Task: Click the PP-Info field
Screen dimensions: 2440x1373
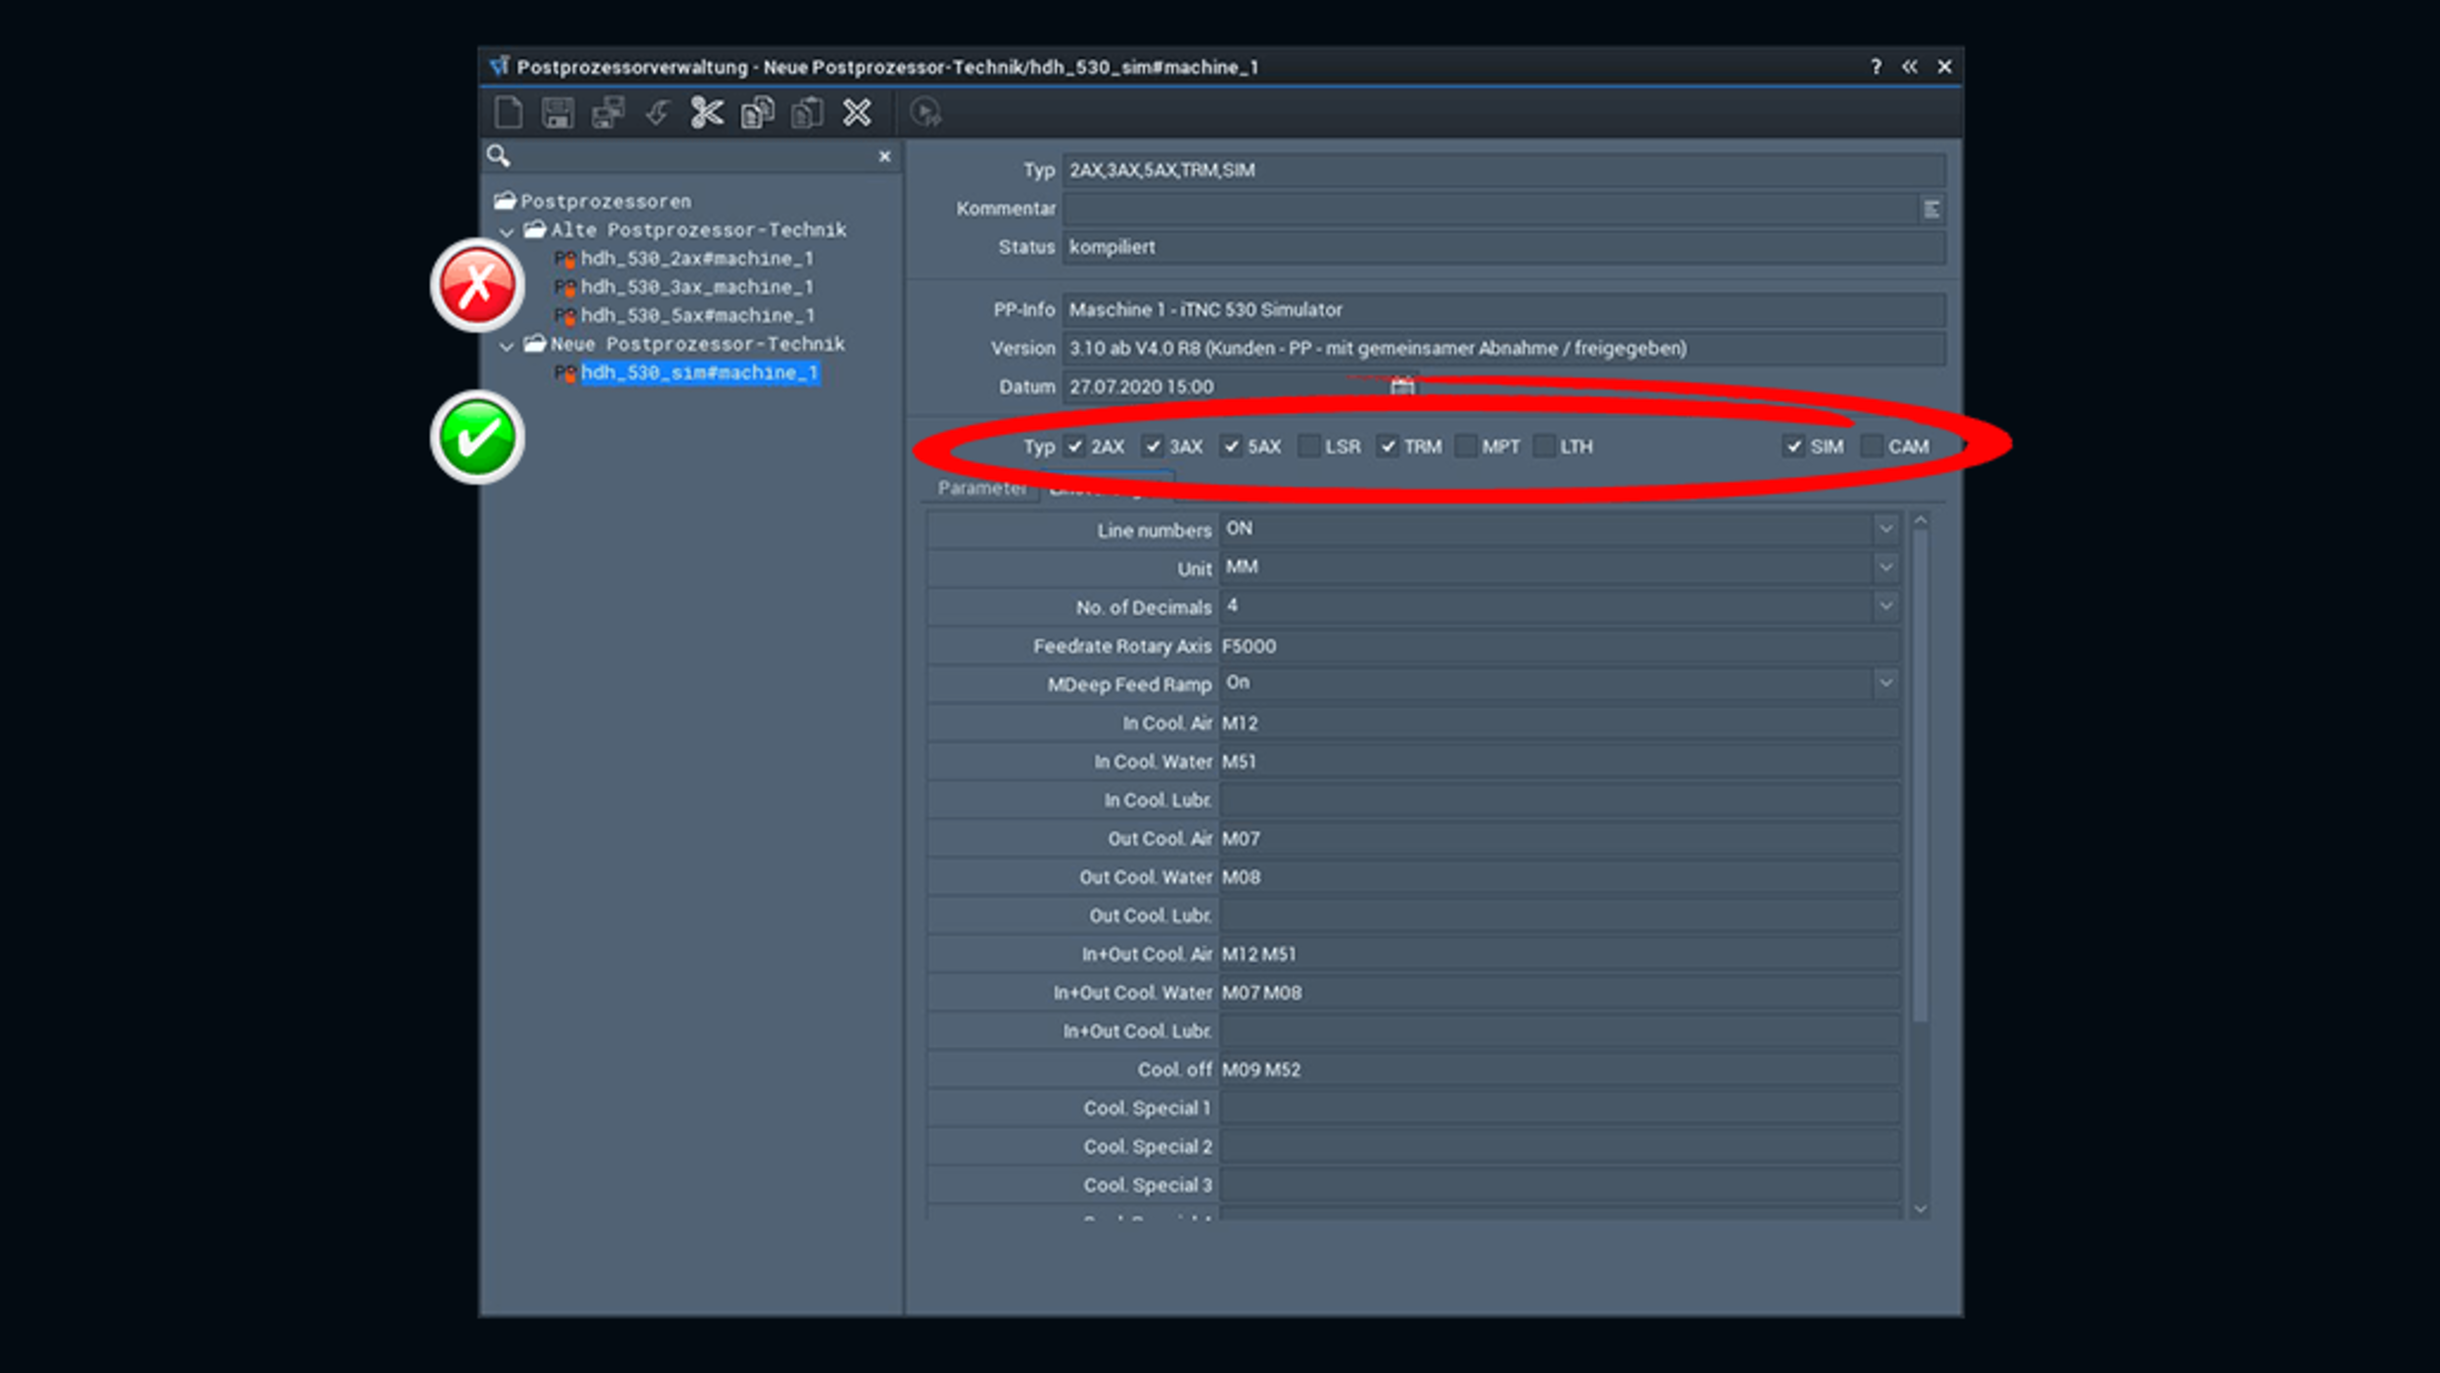Action: coord(1504,310)
